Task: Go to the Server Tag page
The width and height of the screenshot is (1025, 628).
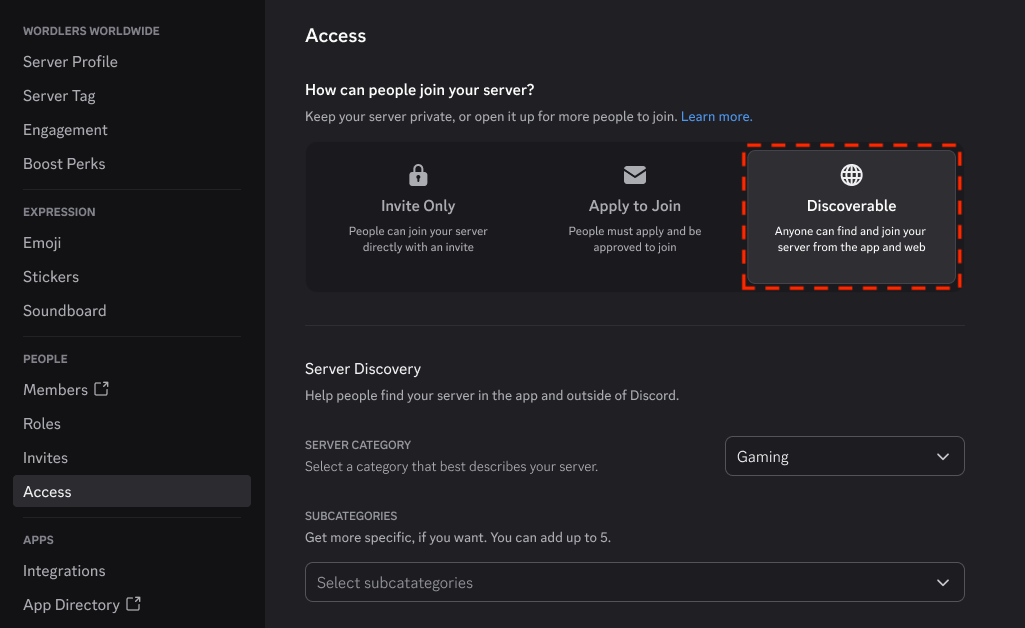Action: [59, 95]
